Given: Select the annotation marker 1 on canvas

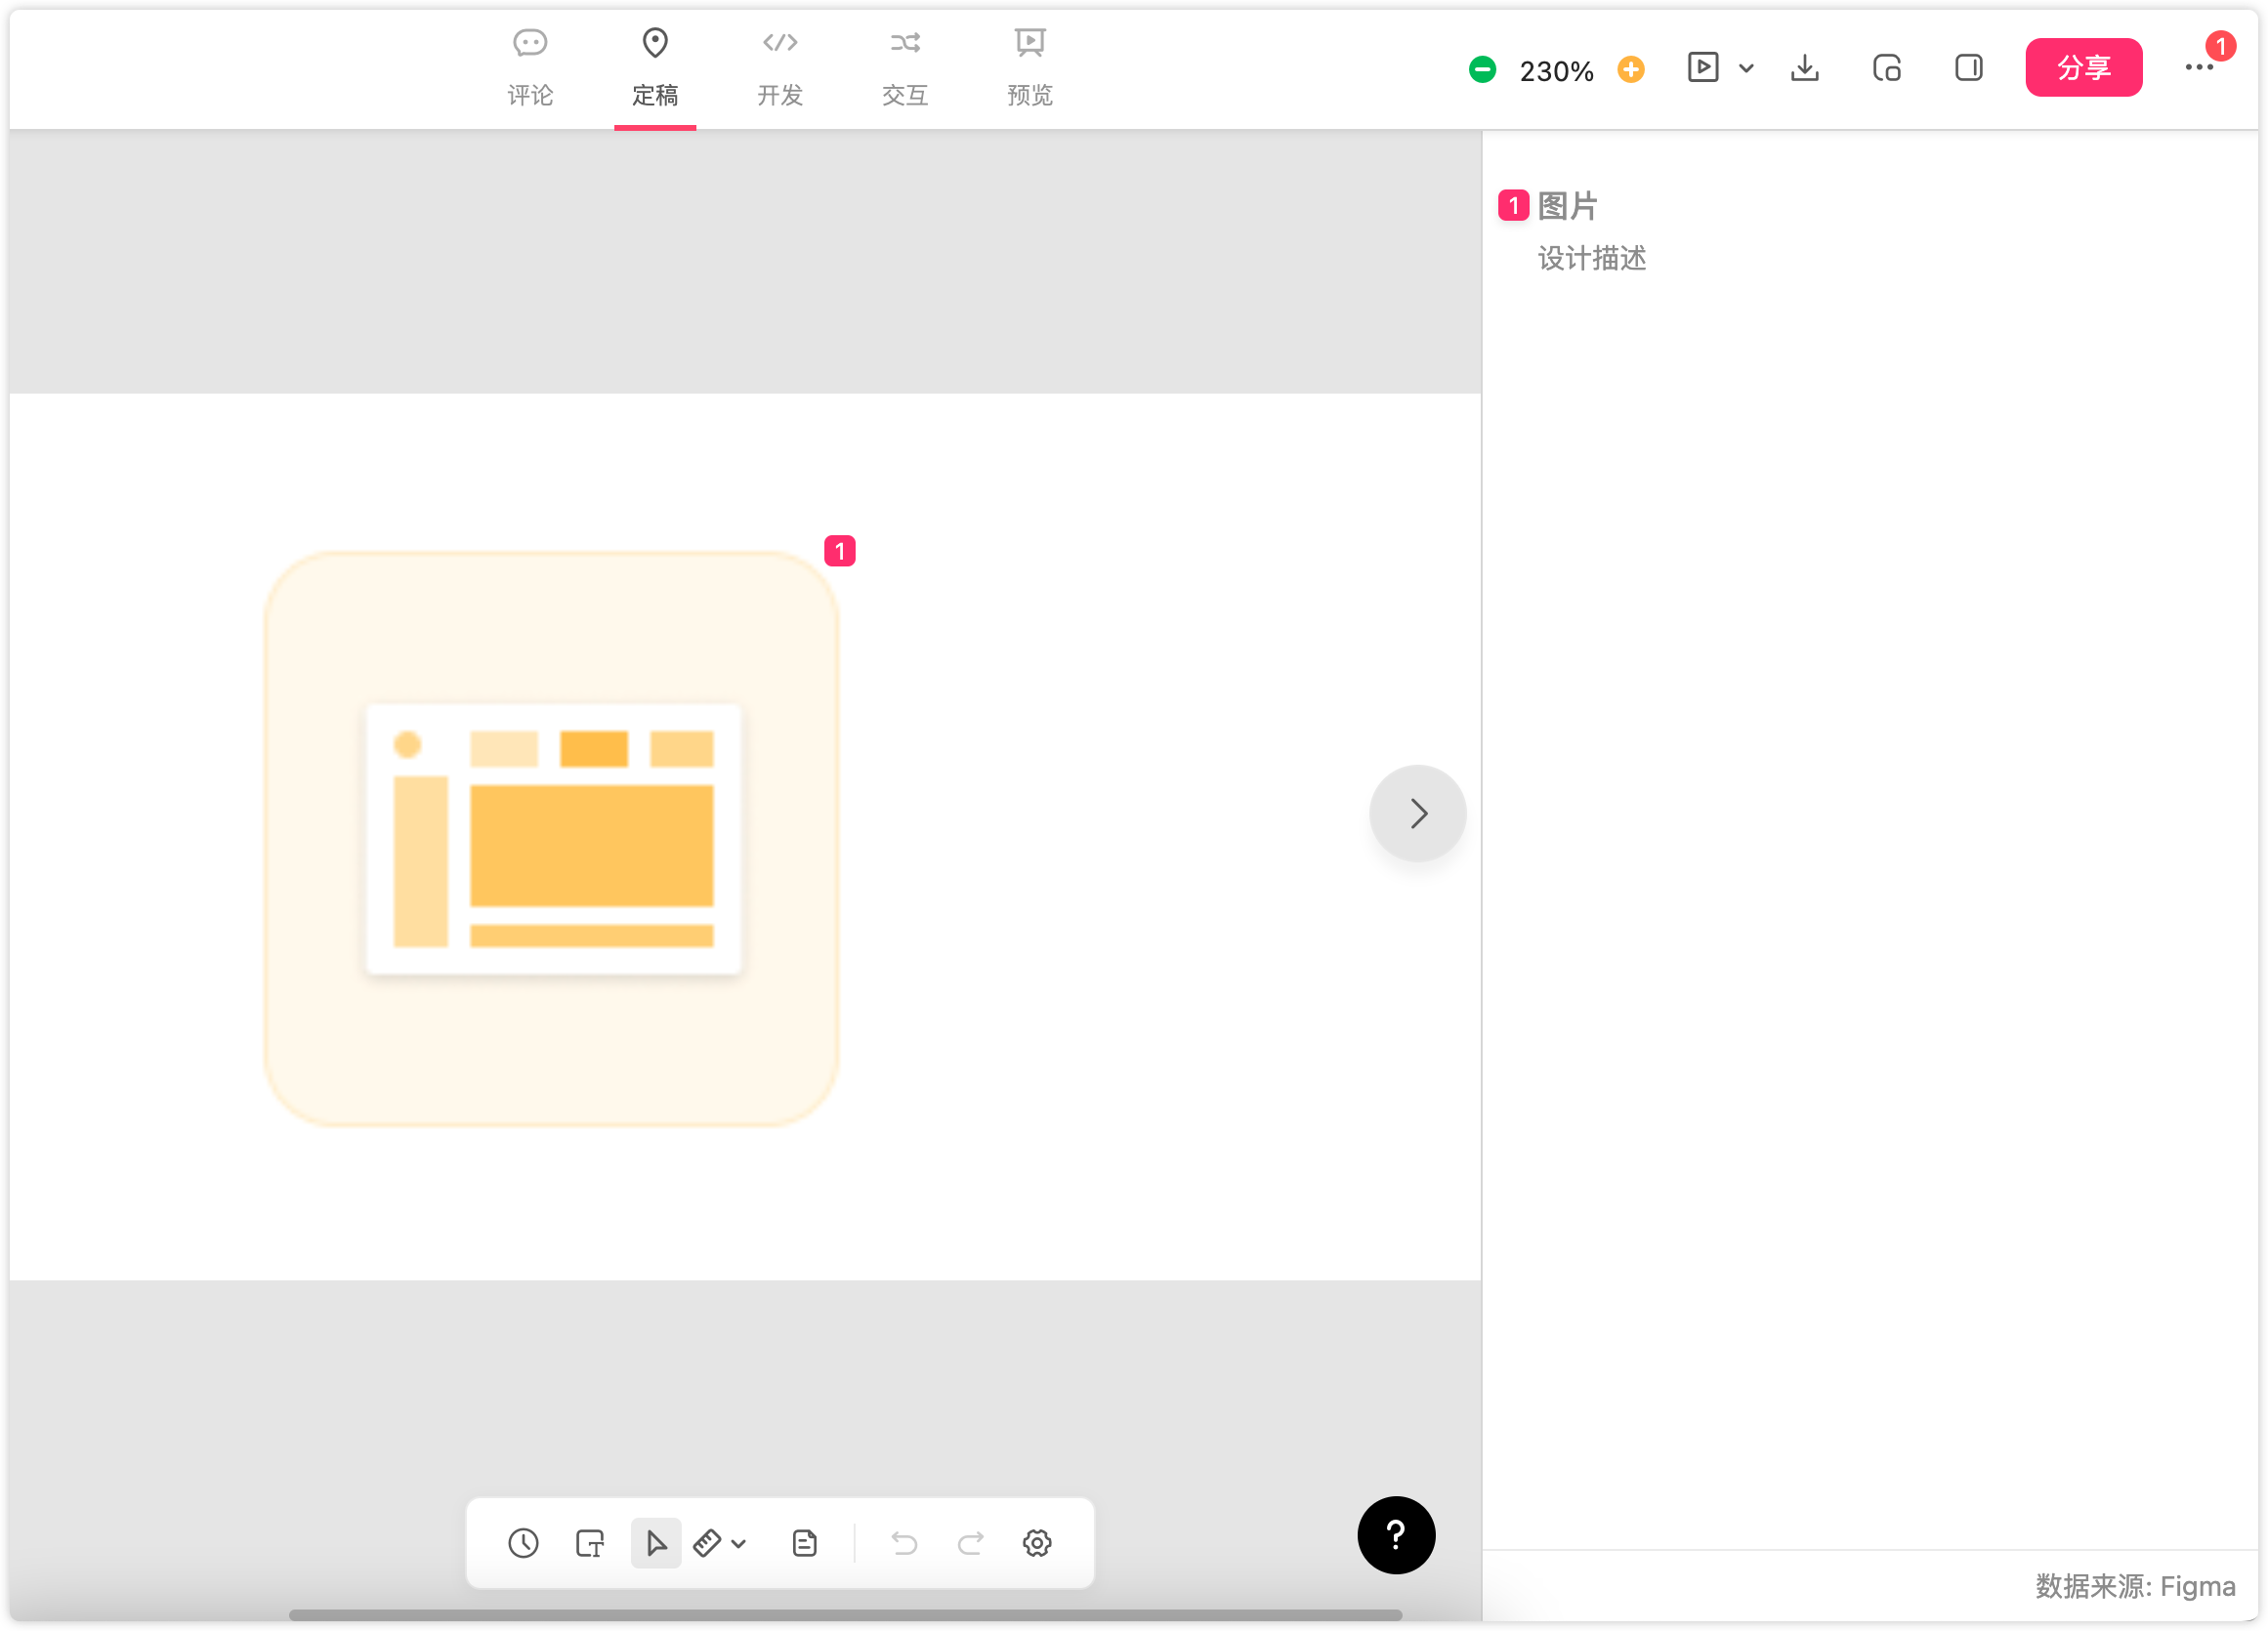Looking at the screenshot, I should tap(839, 551).
